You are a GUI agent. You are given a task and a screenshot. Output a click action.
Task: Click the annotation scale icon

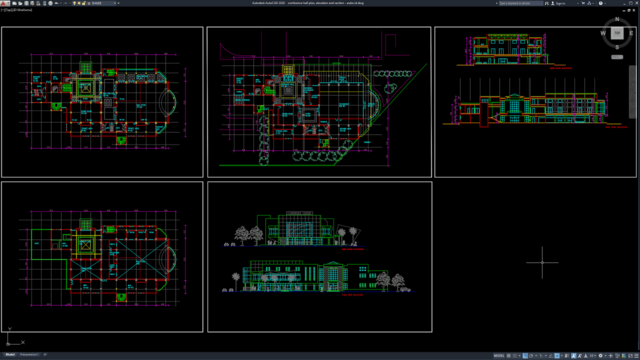pos(586,356)
